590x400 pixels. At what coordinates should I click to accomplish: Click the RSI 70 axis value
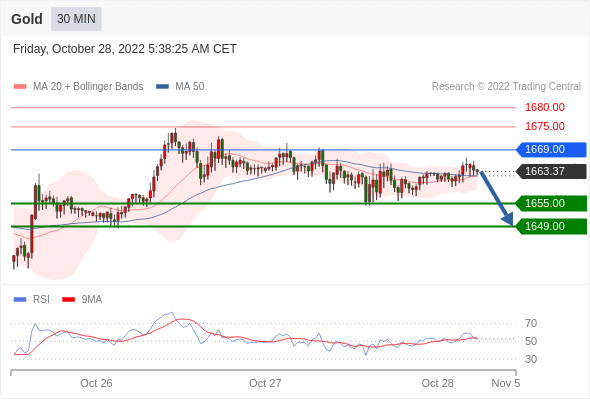pos(531,323)
